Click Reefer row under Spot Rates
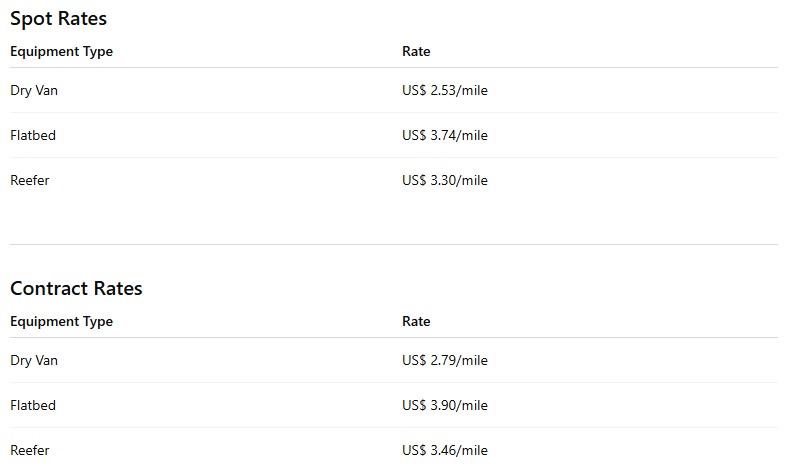The image size is (787, 467). (x=394, y=180)
